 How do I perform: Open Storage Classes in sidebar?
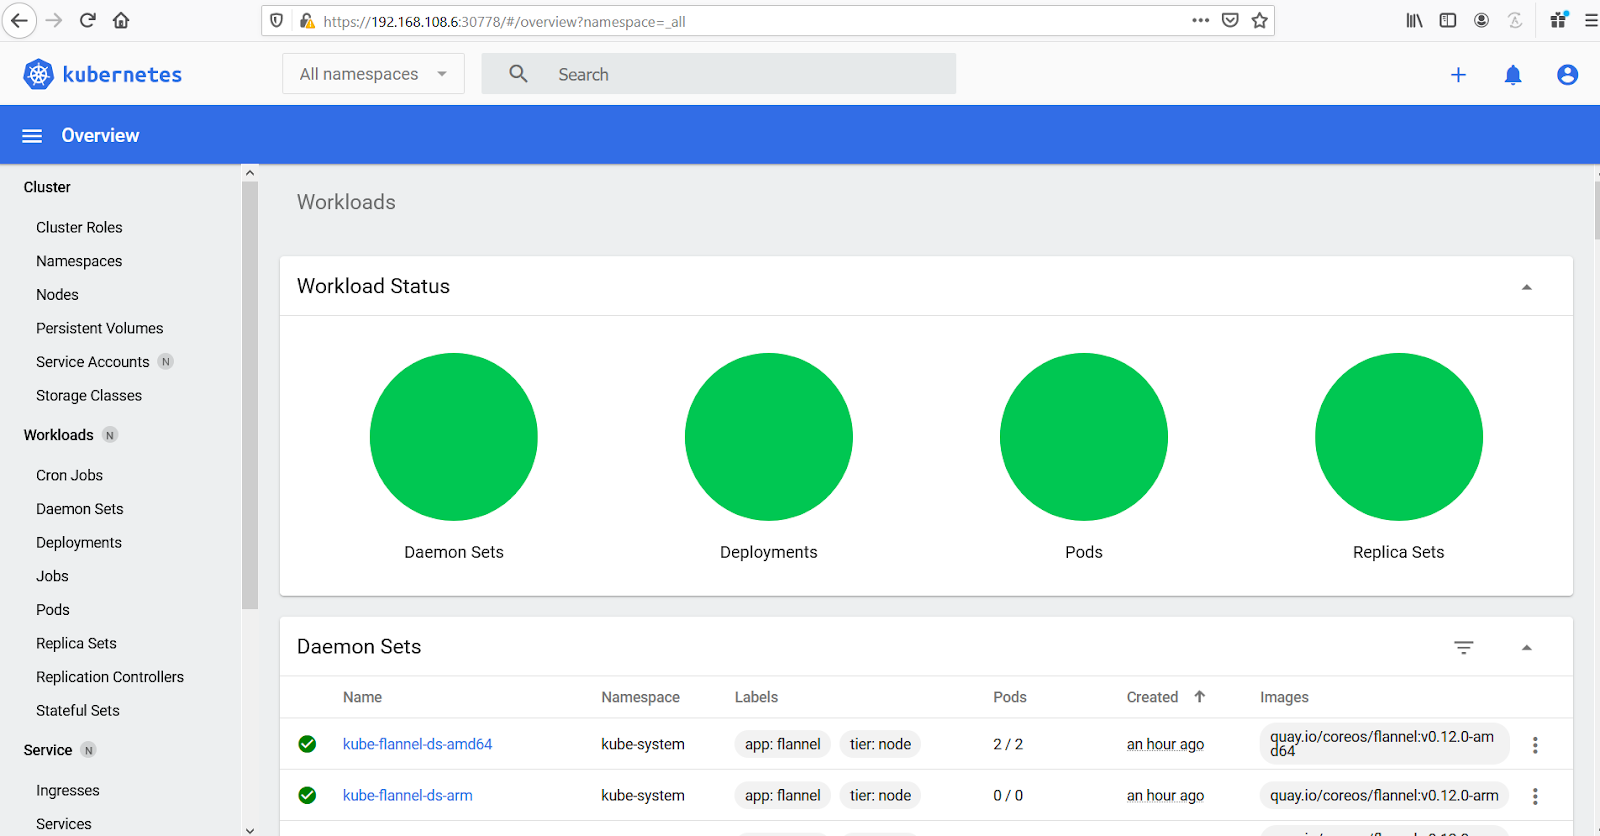[x=89, y=396]
